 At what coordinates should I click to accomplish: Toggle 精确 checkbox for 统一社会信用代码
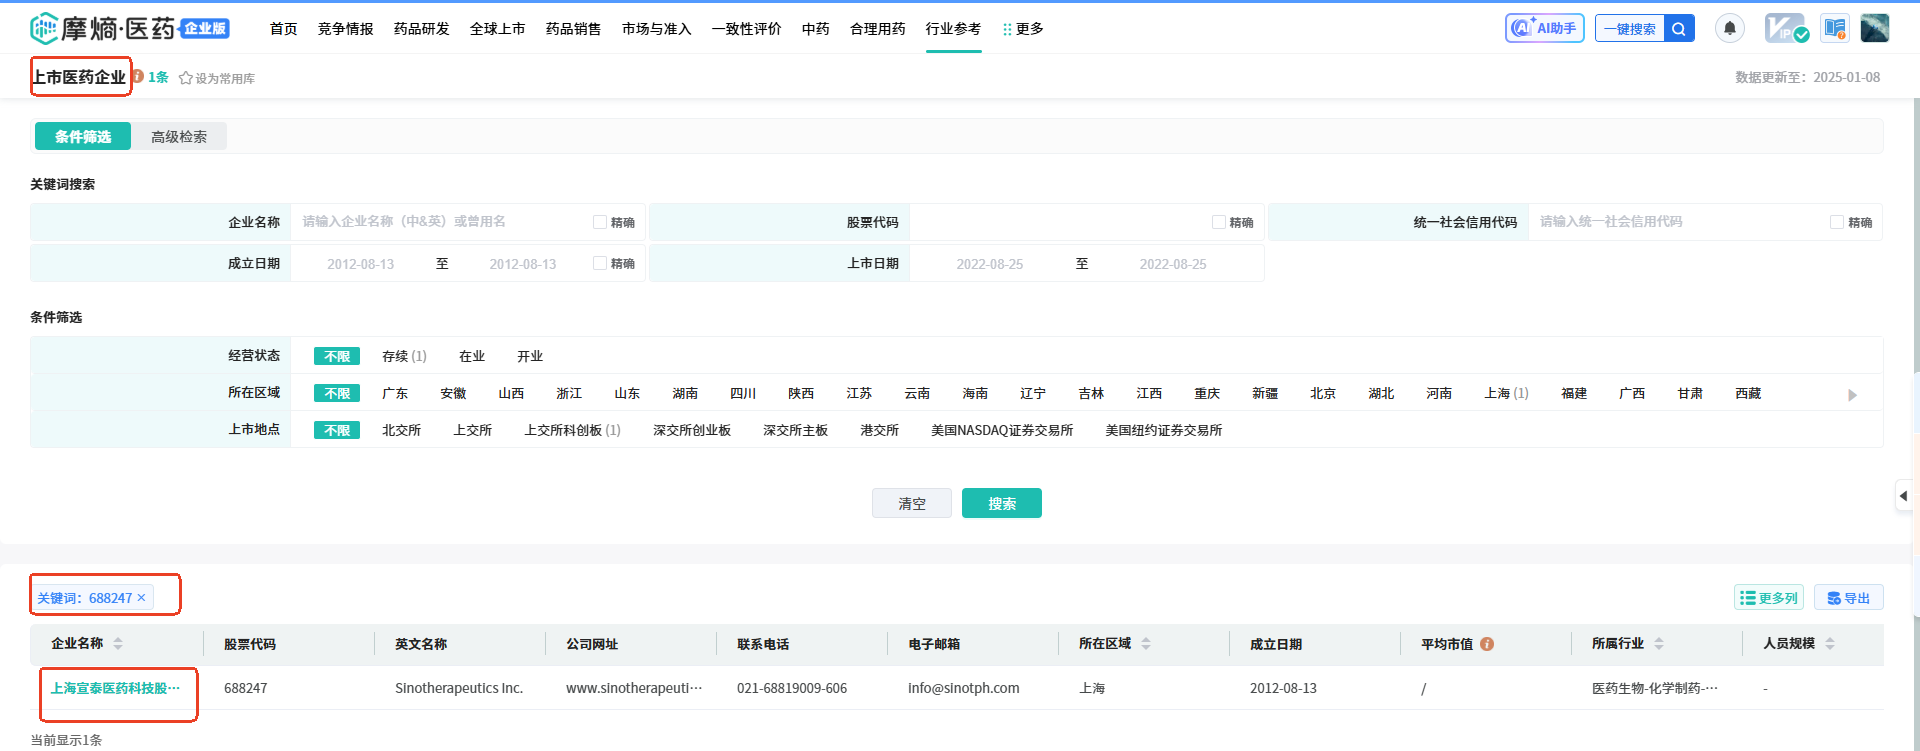[x=1837, y=222]
